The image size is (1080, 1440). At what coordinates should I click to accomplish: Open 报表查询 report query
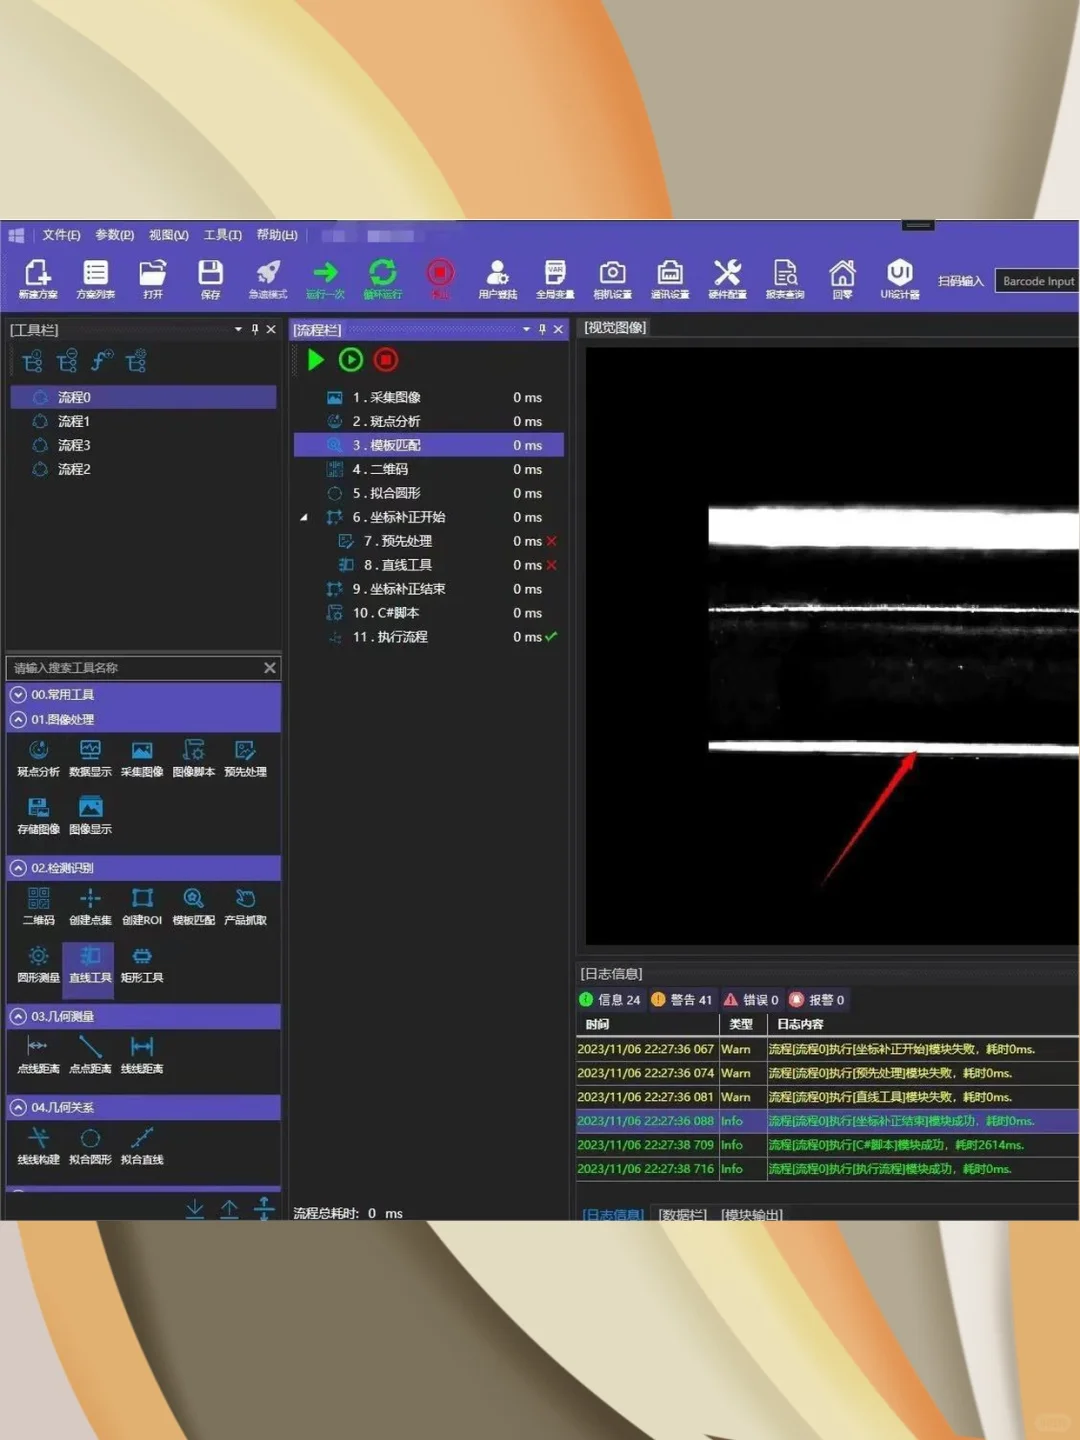coord(785,279)
